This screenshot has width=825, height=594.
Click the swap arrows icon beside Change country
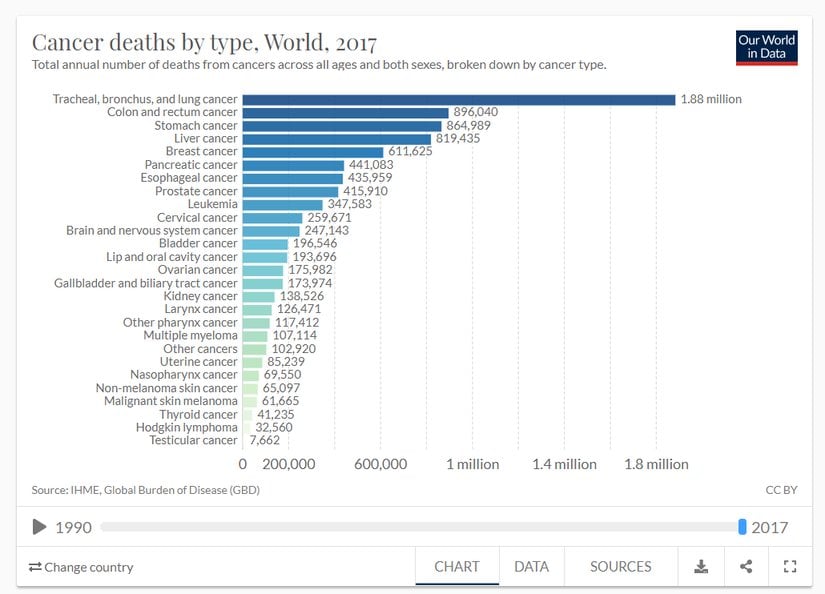click(x=35, y=567)
